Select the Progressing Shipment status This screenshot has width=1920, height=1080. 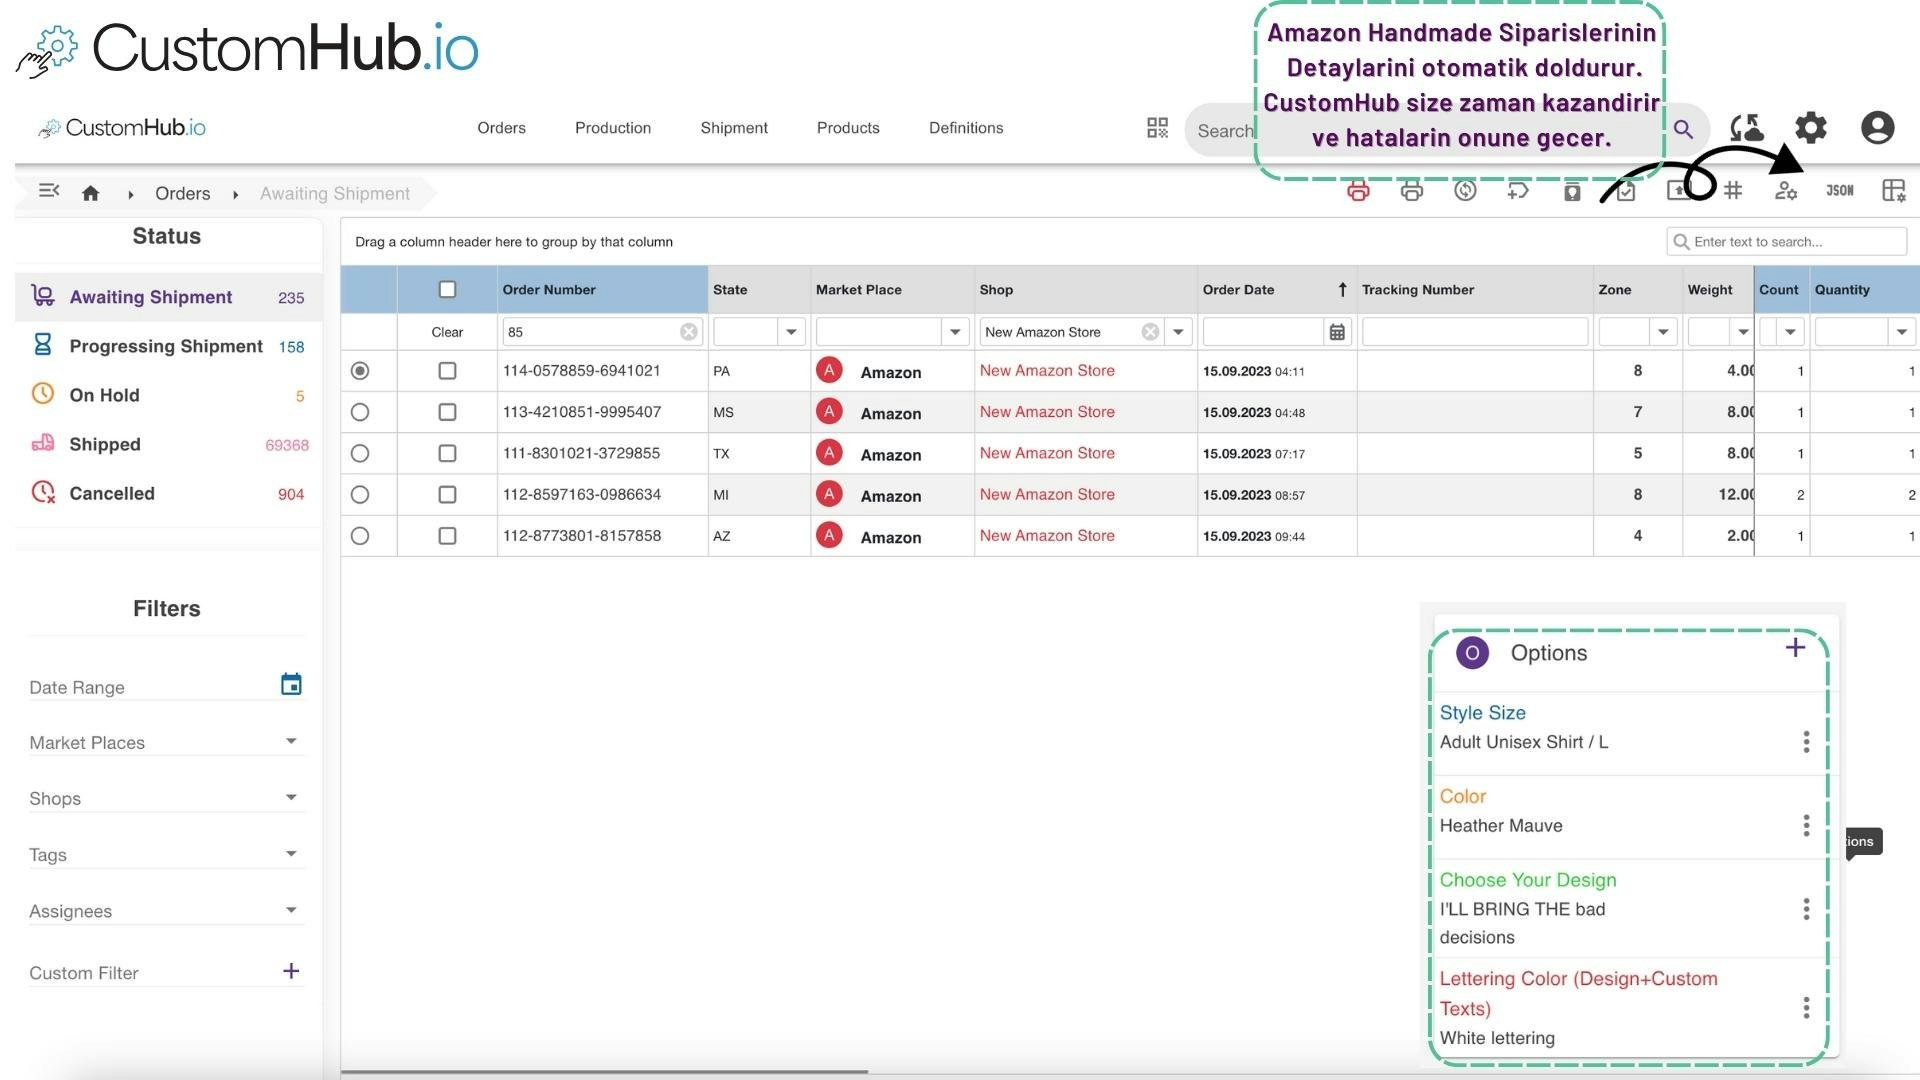(168, 346)
